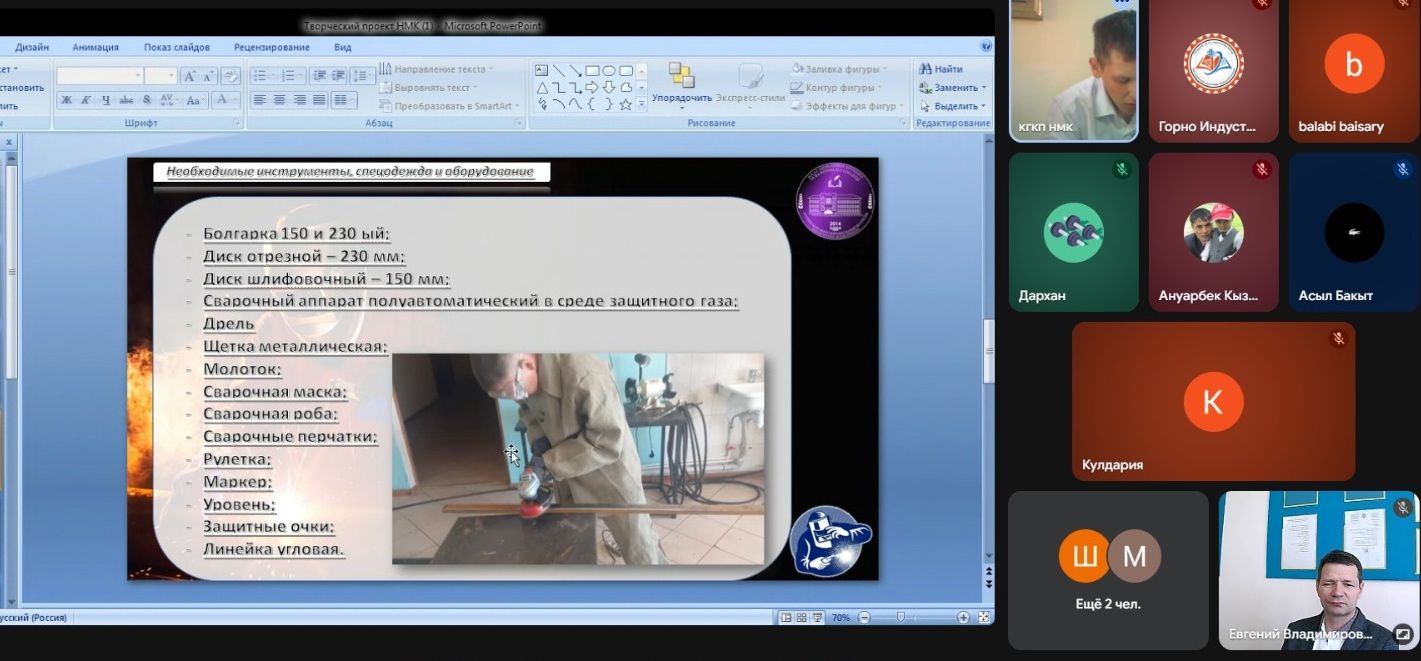Click the zoom slider handle
Image resolution: width=1421 pixels, height=661 pixels.
click(901, 618)
